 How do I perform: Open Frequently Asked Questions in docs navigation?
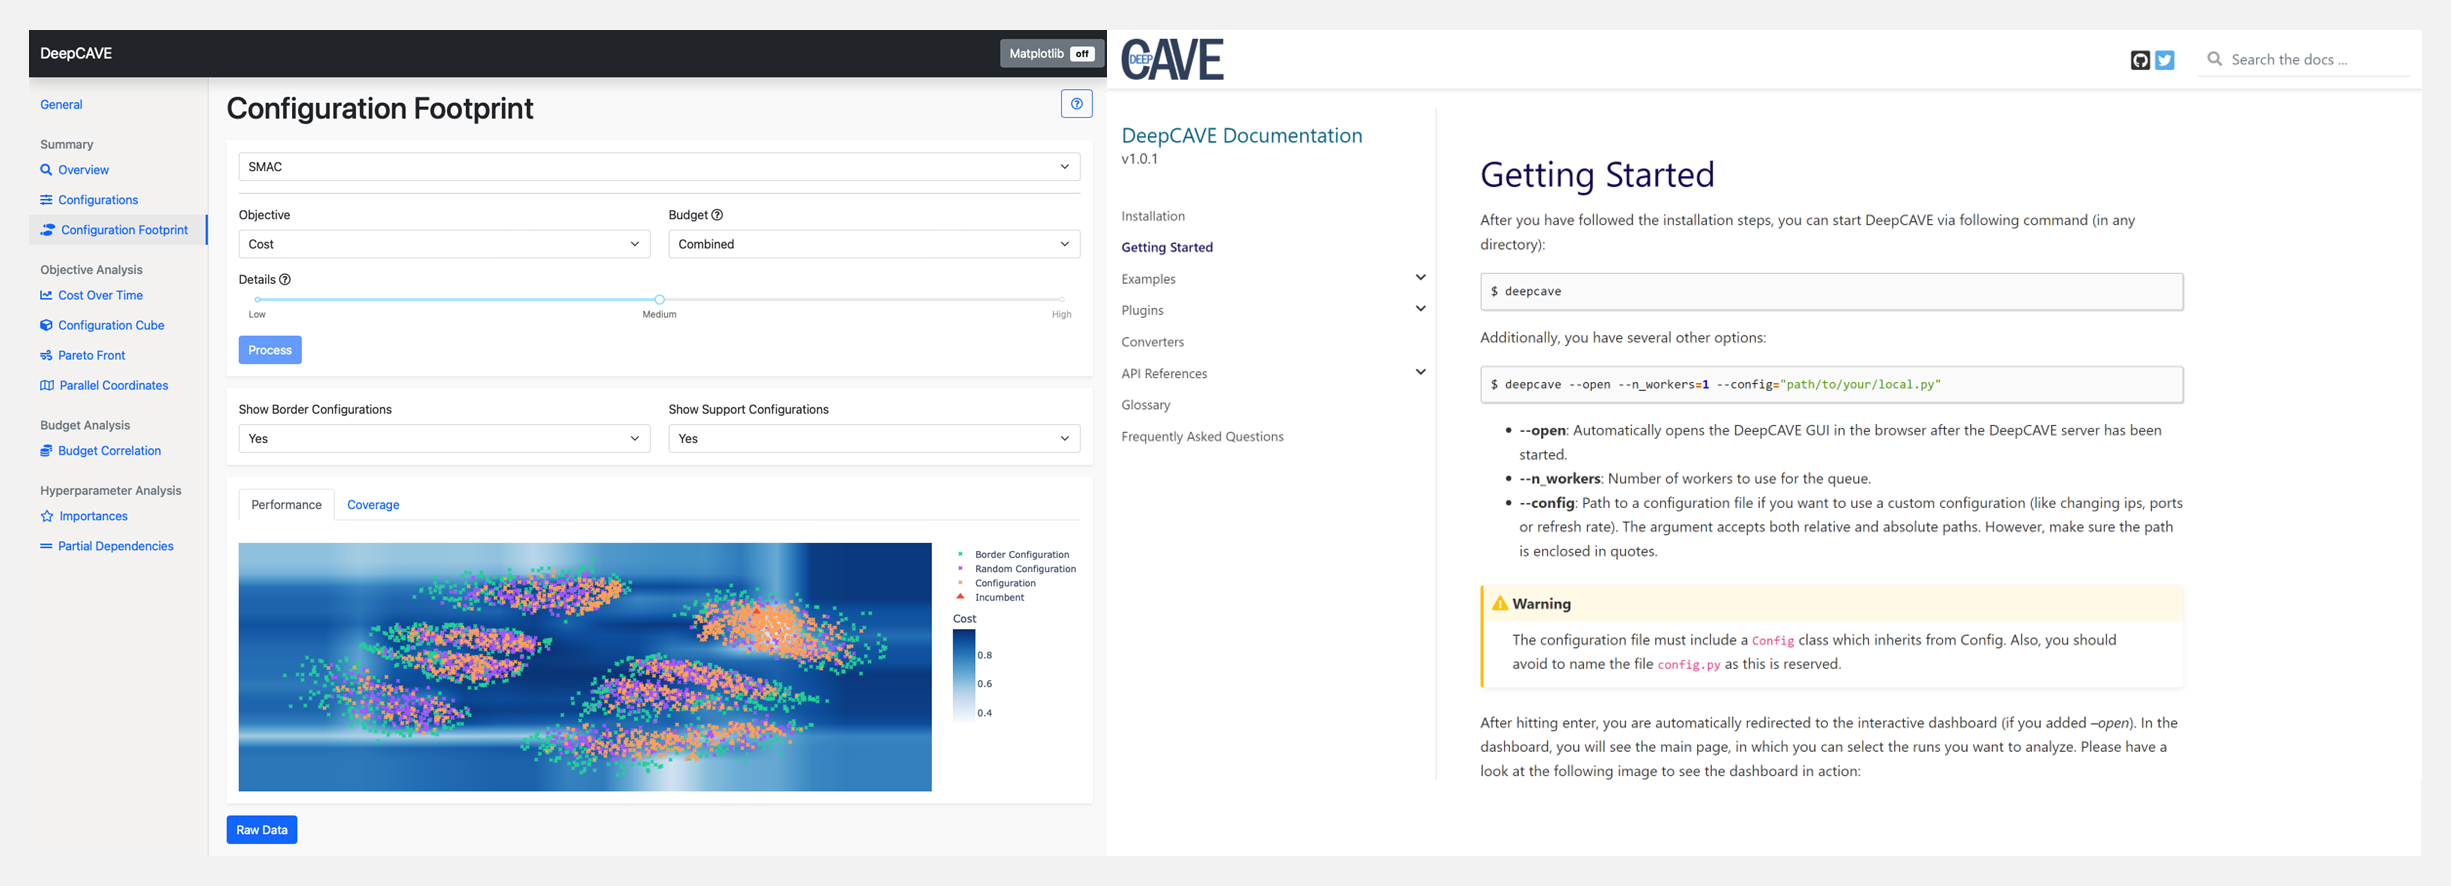(x=1202, y=437)
